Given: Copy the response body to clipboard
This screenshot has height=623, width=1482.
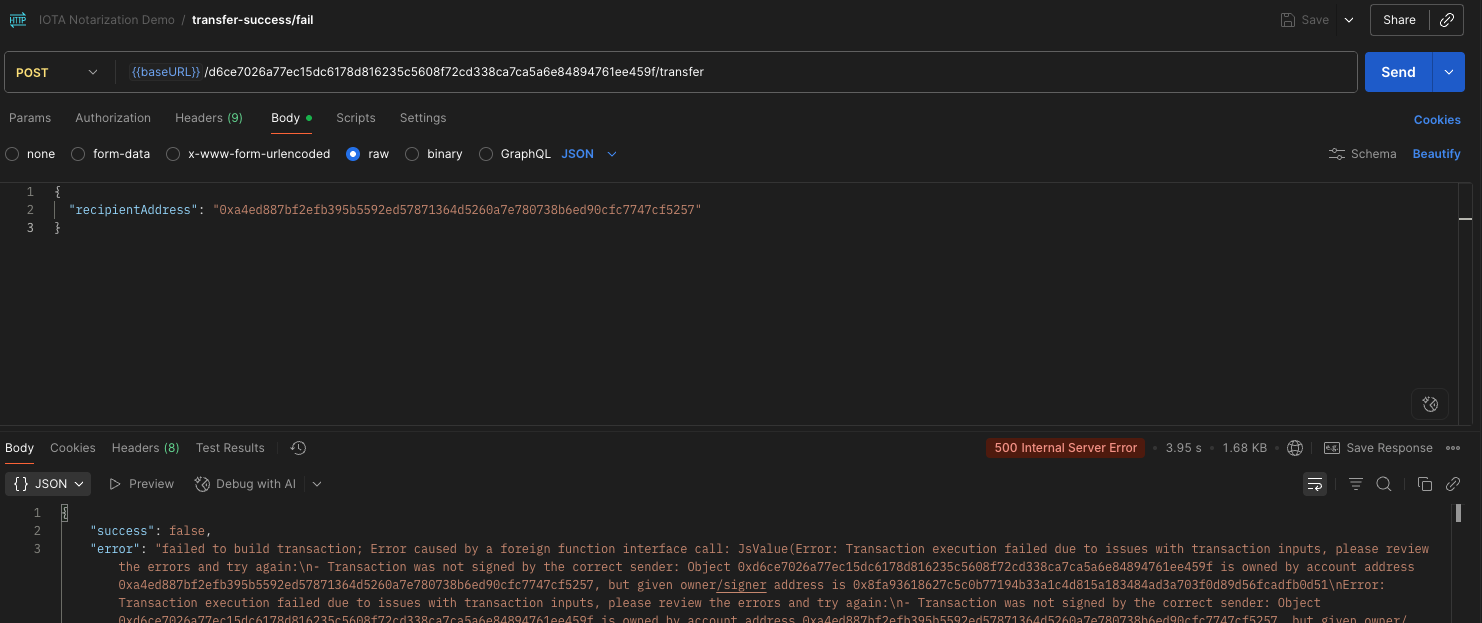Looking at the screenshot, I should 1425,484.
